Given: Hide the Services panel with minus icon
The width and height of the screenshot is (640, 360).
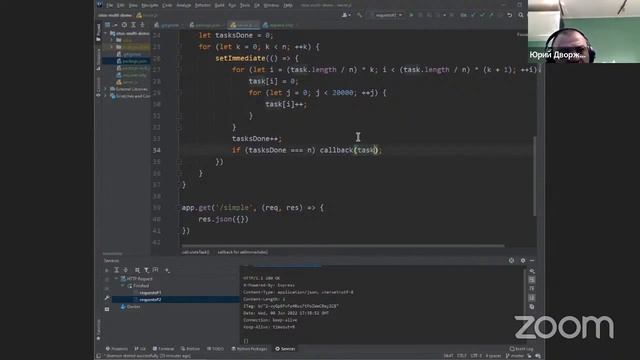Looking at the screenshot, I should pos(532,260).
